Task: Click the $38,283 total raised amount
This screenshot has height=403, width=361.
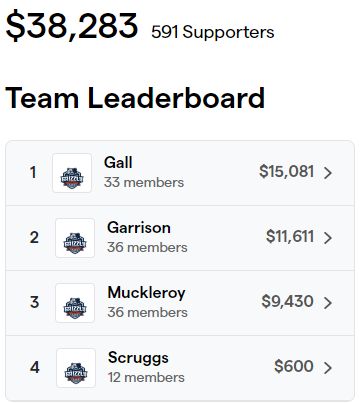Action: (x=72, y=26)
